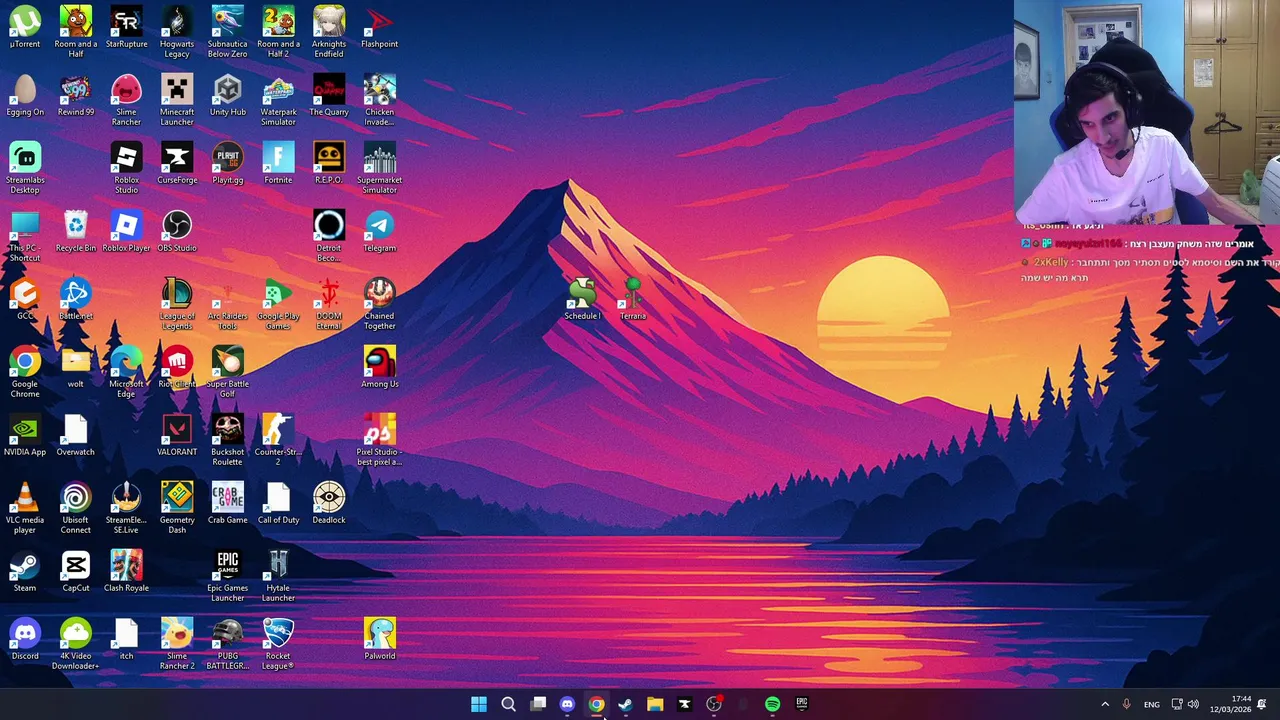Select the Hytale Launcher icon
This screenshot has width=1280, height=720.
278,576
